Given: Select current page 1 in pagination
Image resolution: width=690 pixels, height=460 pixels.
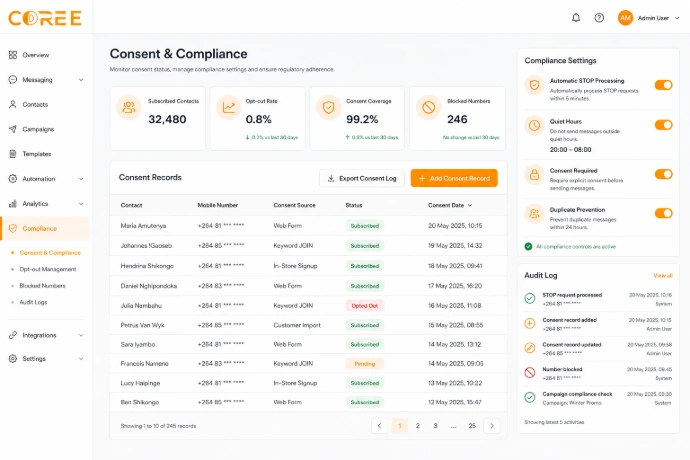Looking at the screenshot, I should pos(400,426).
